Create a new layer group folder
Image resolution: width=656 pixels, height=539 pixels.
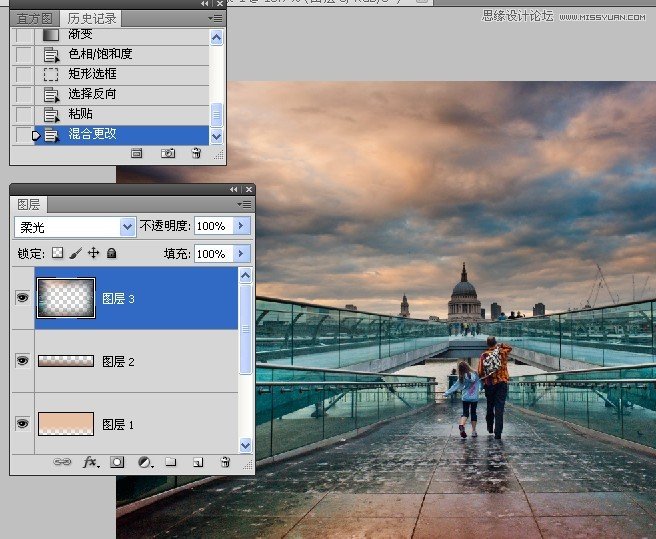coord(171,463)
